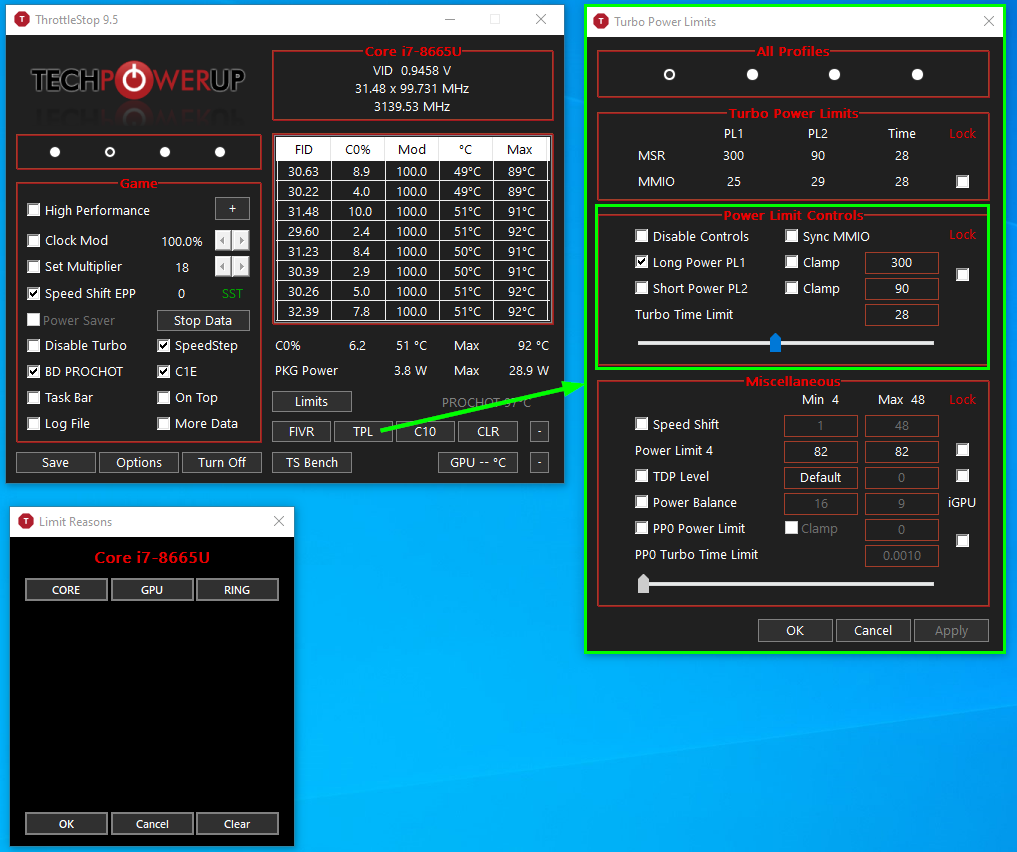Decrease Clock Mod with left arrow

(x=223, y=241)
